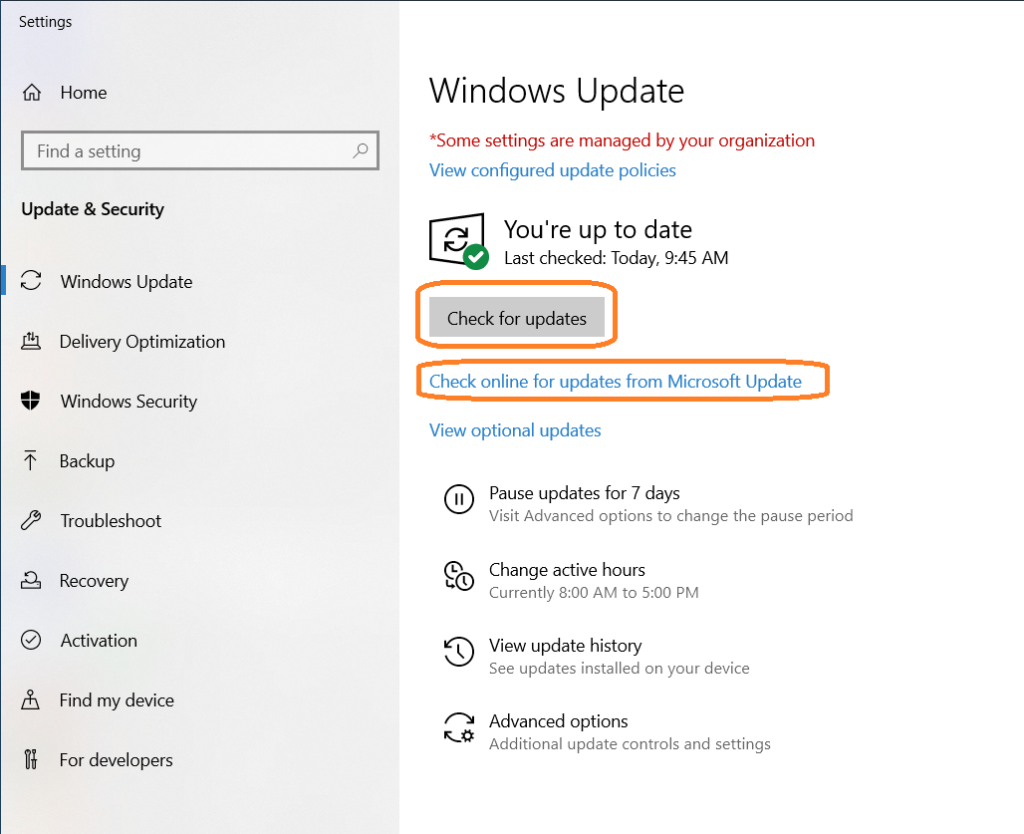Click the green up-to-date checkmark badge
Viewport: 1024px width, 834px height.
(x=475, y=257)
